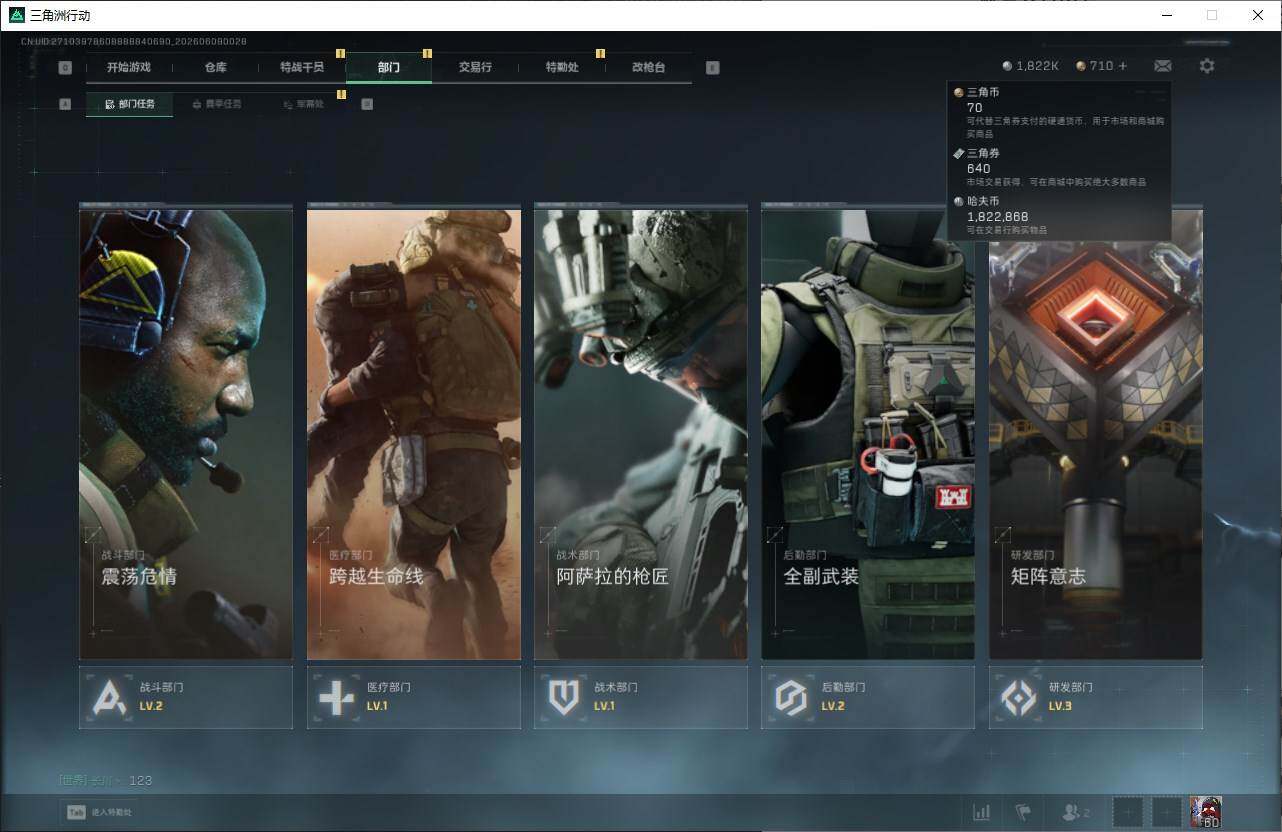Click the 70 value under 三角币
Image resolution: width=1282 pixels, height=832 pixels.
(974, 107)
